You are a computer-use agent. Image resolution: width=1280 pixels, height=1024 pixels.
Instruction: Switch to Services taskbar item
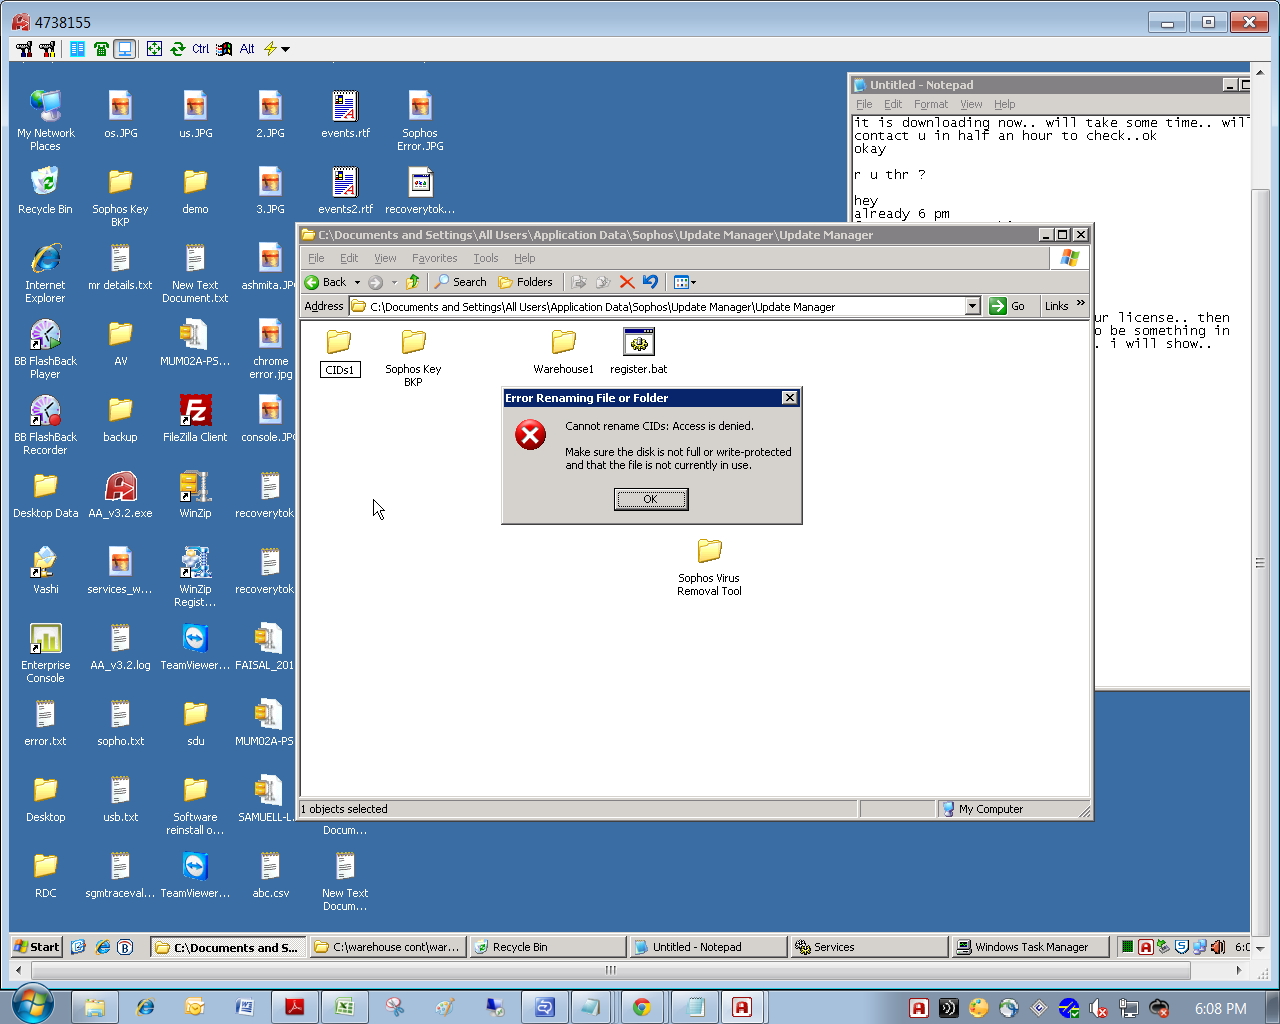pyautogui.click(x=868, y=947)
